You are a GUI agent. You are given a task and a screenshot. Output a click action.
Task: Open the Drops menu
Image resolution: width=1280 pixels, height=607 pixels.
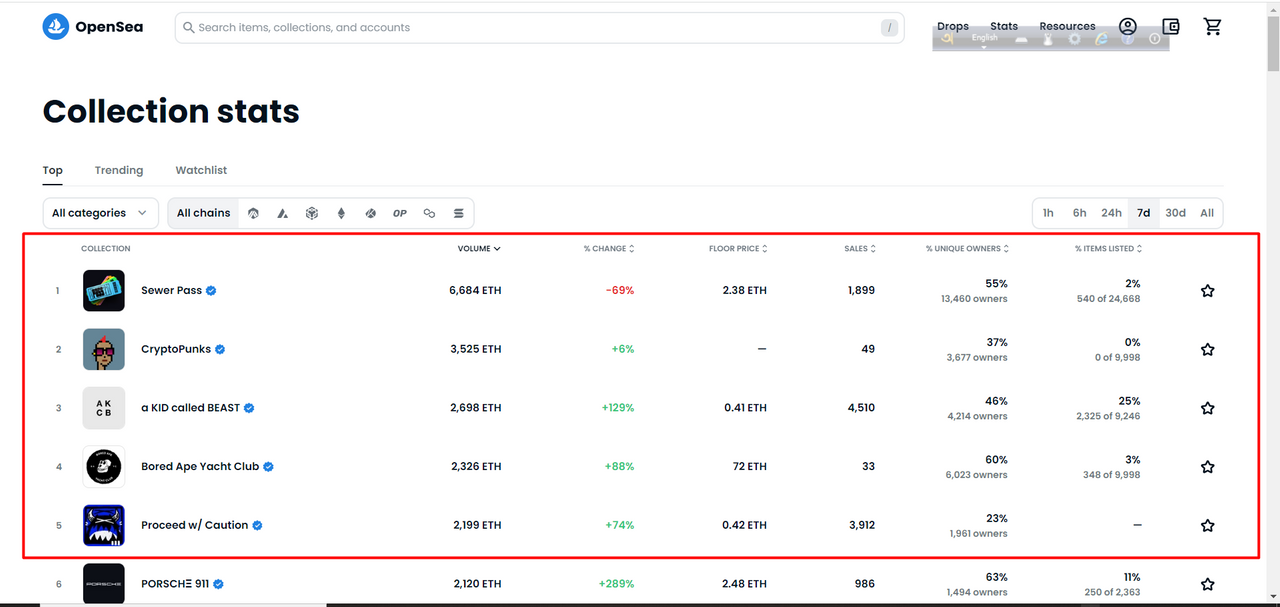[953, 26]
